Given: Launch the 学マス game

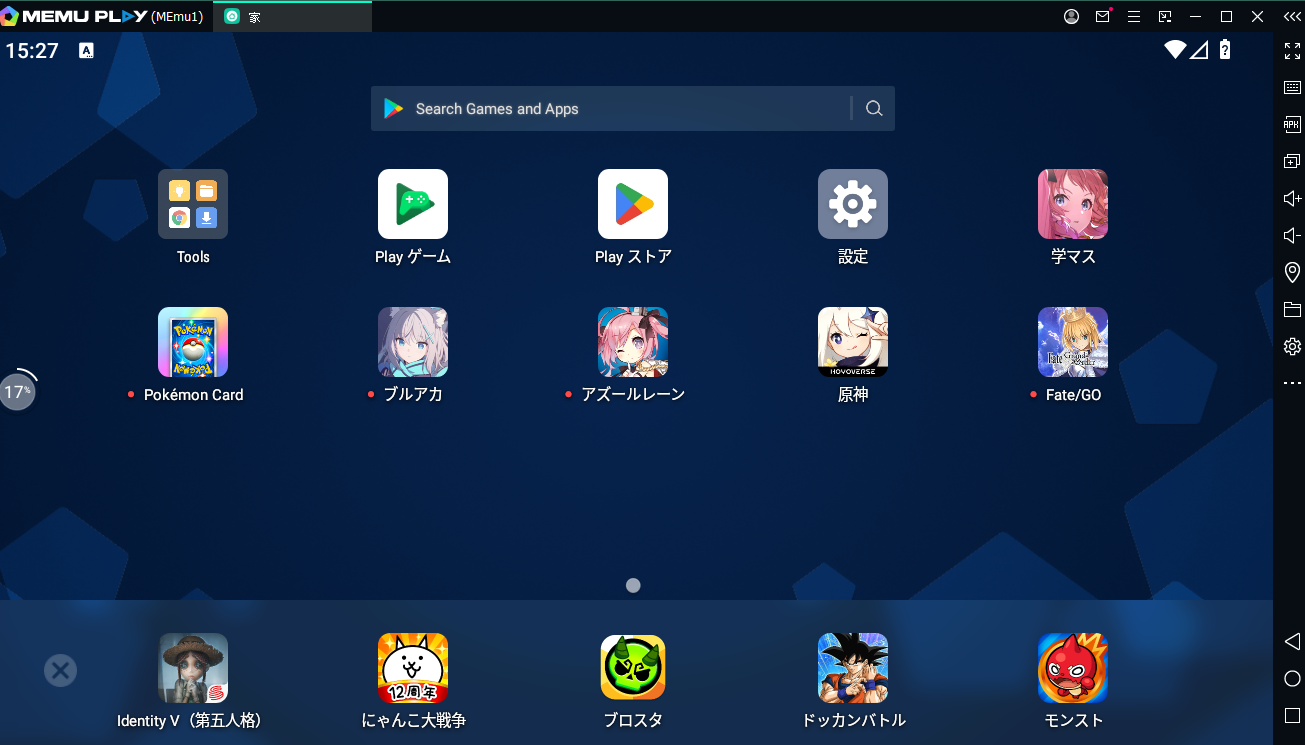Looking at the screenshot, I should [x=1073, y=204].
